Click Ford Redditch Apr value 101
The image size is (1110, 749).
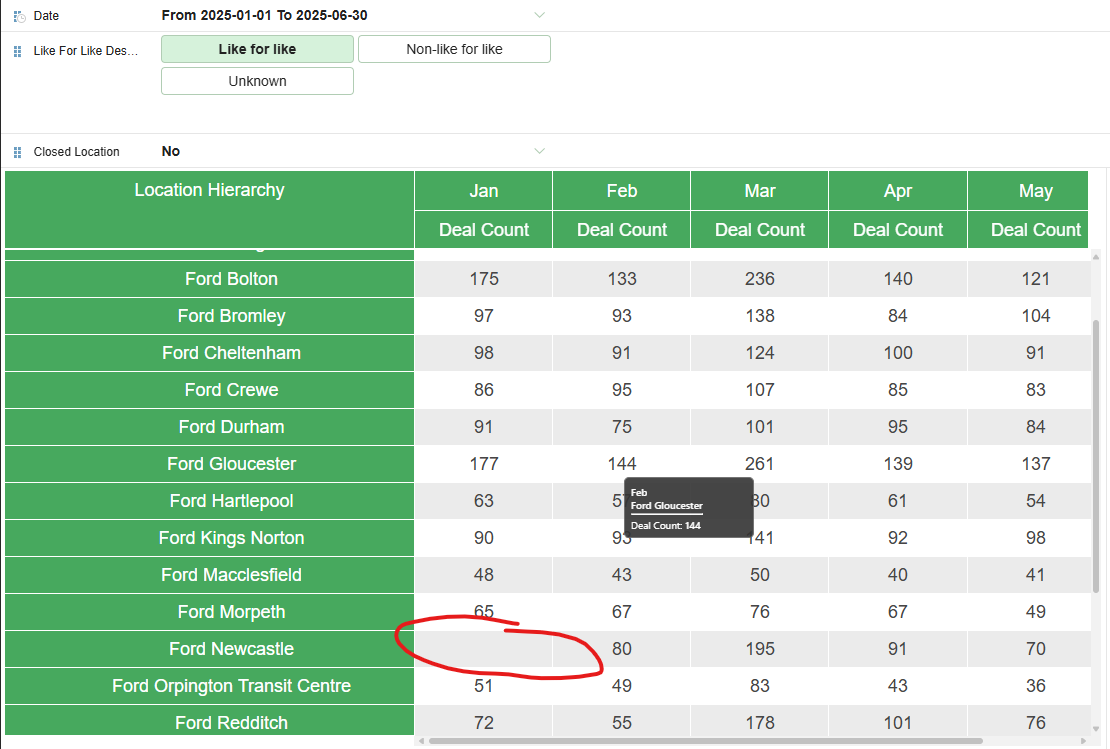898,721
